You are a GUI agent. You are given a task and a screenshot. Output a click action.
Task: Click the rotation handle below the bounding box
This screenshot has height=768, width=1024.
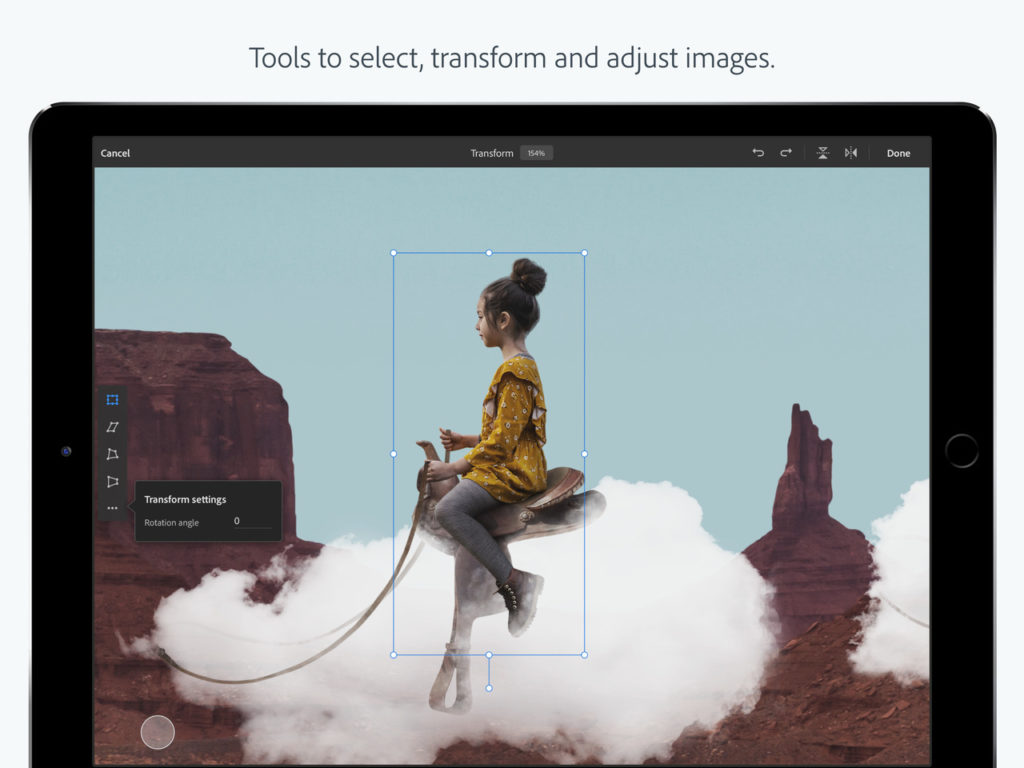pyautogui.click(x=489, y=687)
